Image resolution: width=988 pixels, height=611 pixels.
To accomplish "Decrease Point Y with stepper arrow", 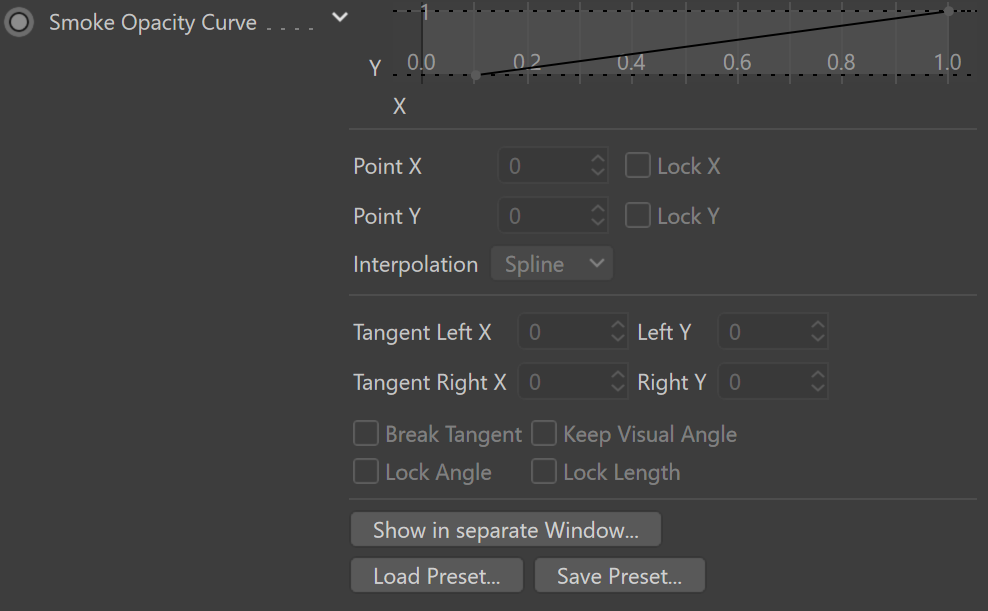I will 598,223.
